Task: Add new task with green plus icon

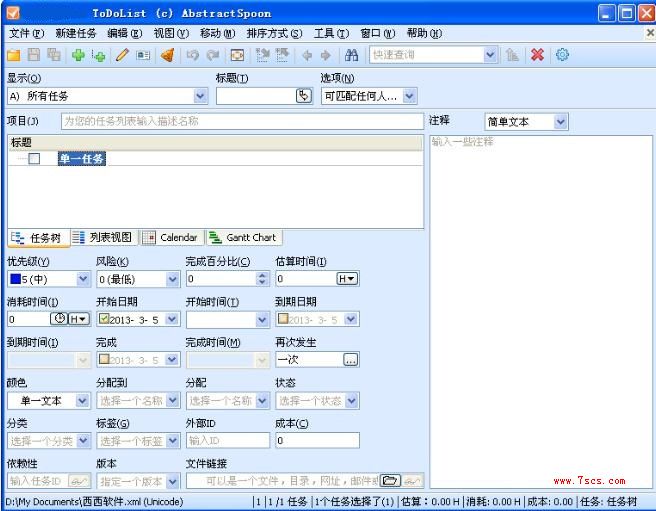Action: tap(78, 55)
